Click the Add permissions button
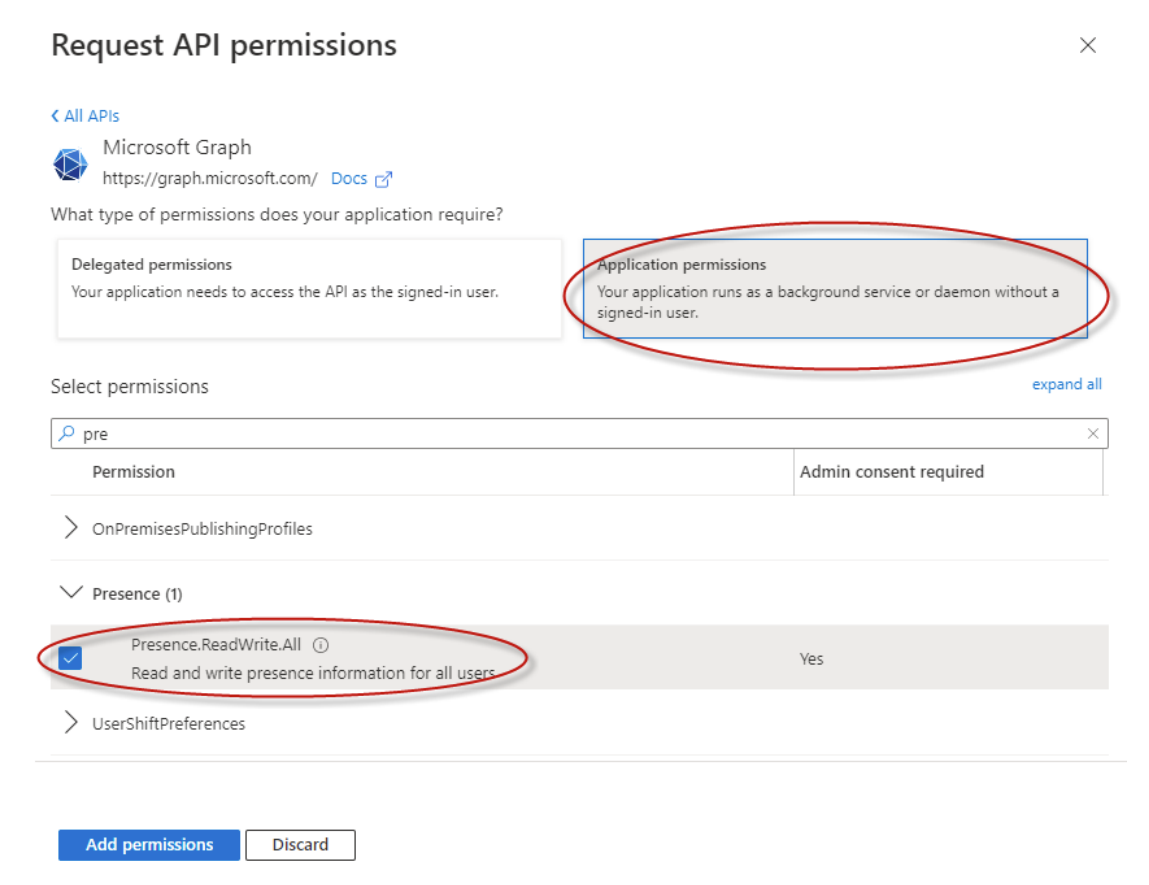This screenshot has height=885, width=1149. [149, 845]
